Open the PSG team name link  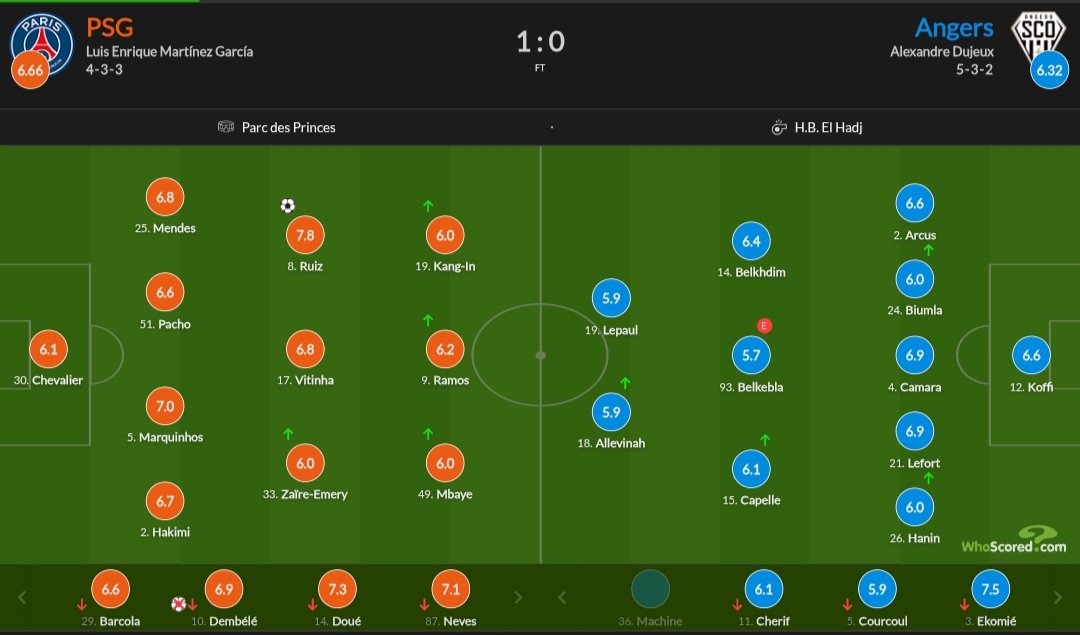[110, 27]
